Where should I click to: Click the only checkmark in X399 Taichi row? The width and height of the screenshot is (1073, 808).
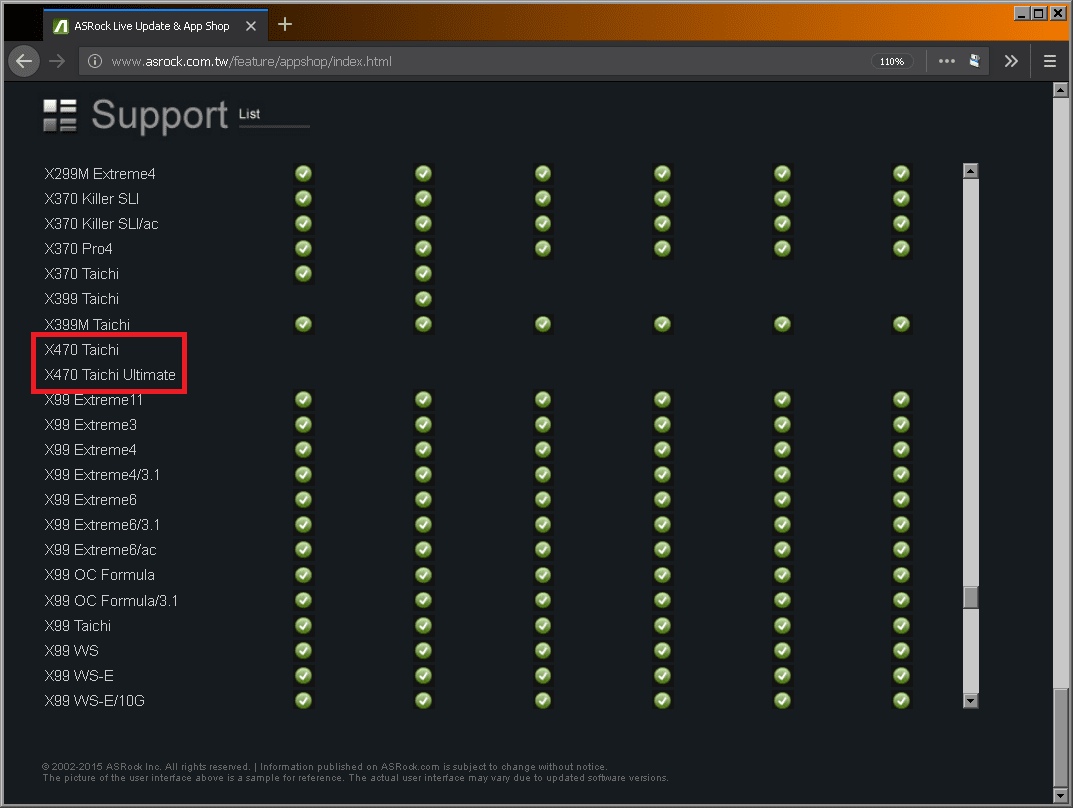tap(424, 299)
